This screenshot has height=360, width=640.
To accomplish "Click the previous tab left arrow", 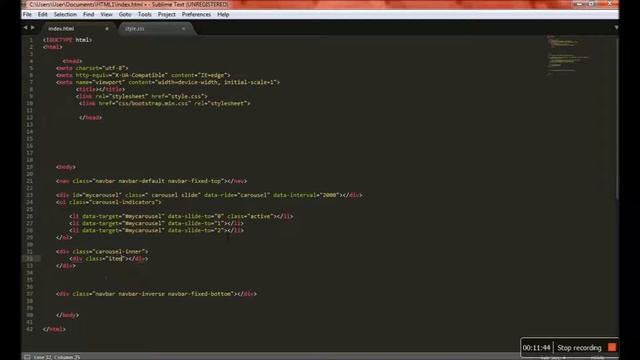I will 25,28.
